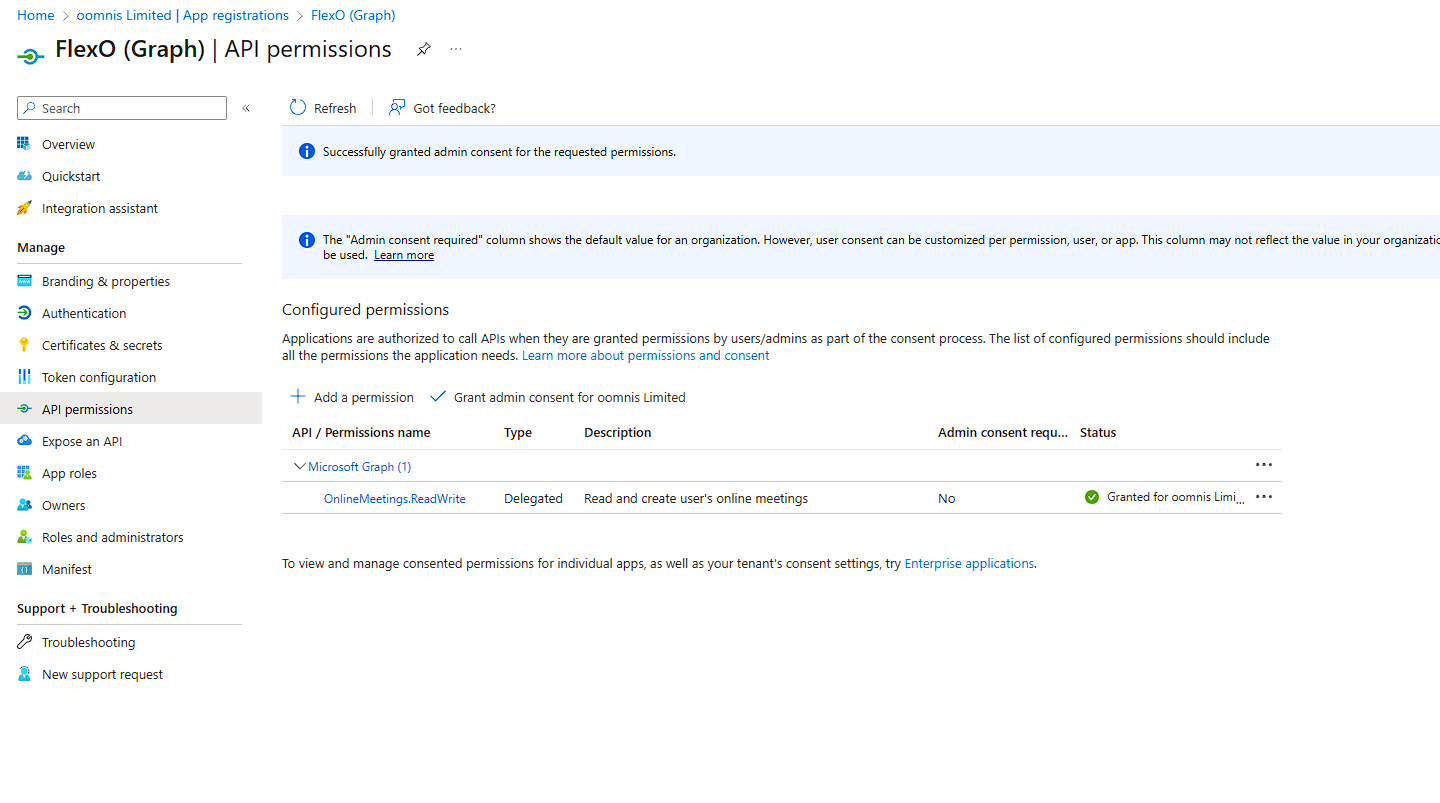Click the green Granted status check icon
1440x803 pixels.
pos(1092,497)
